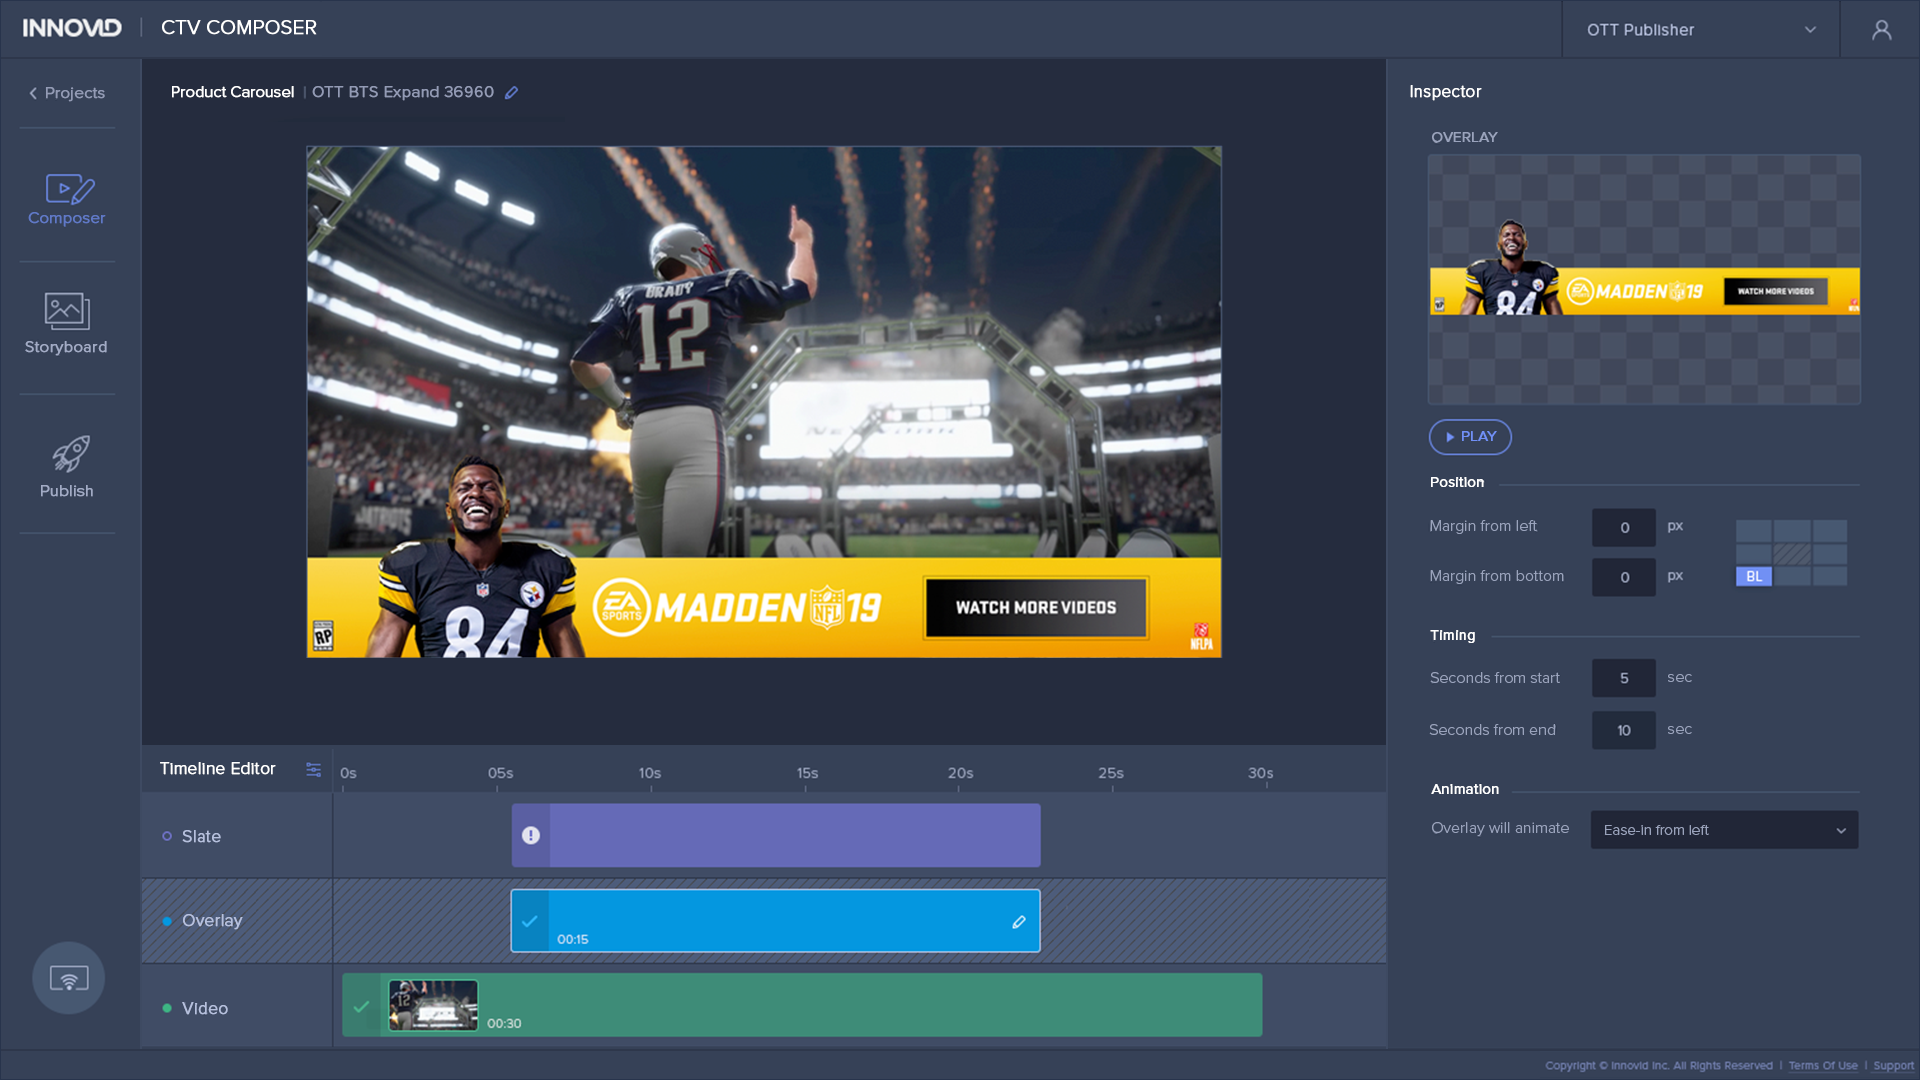
Task: Click the warning icon on the Slate clip
Action: tap(531, 834)
